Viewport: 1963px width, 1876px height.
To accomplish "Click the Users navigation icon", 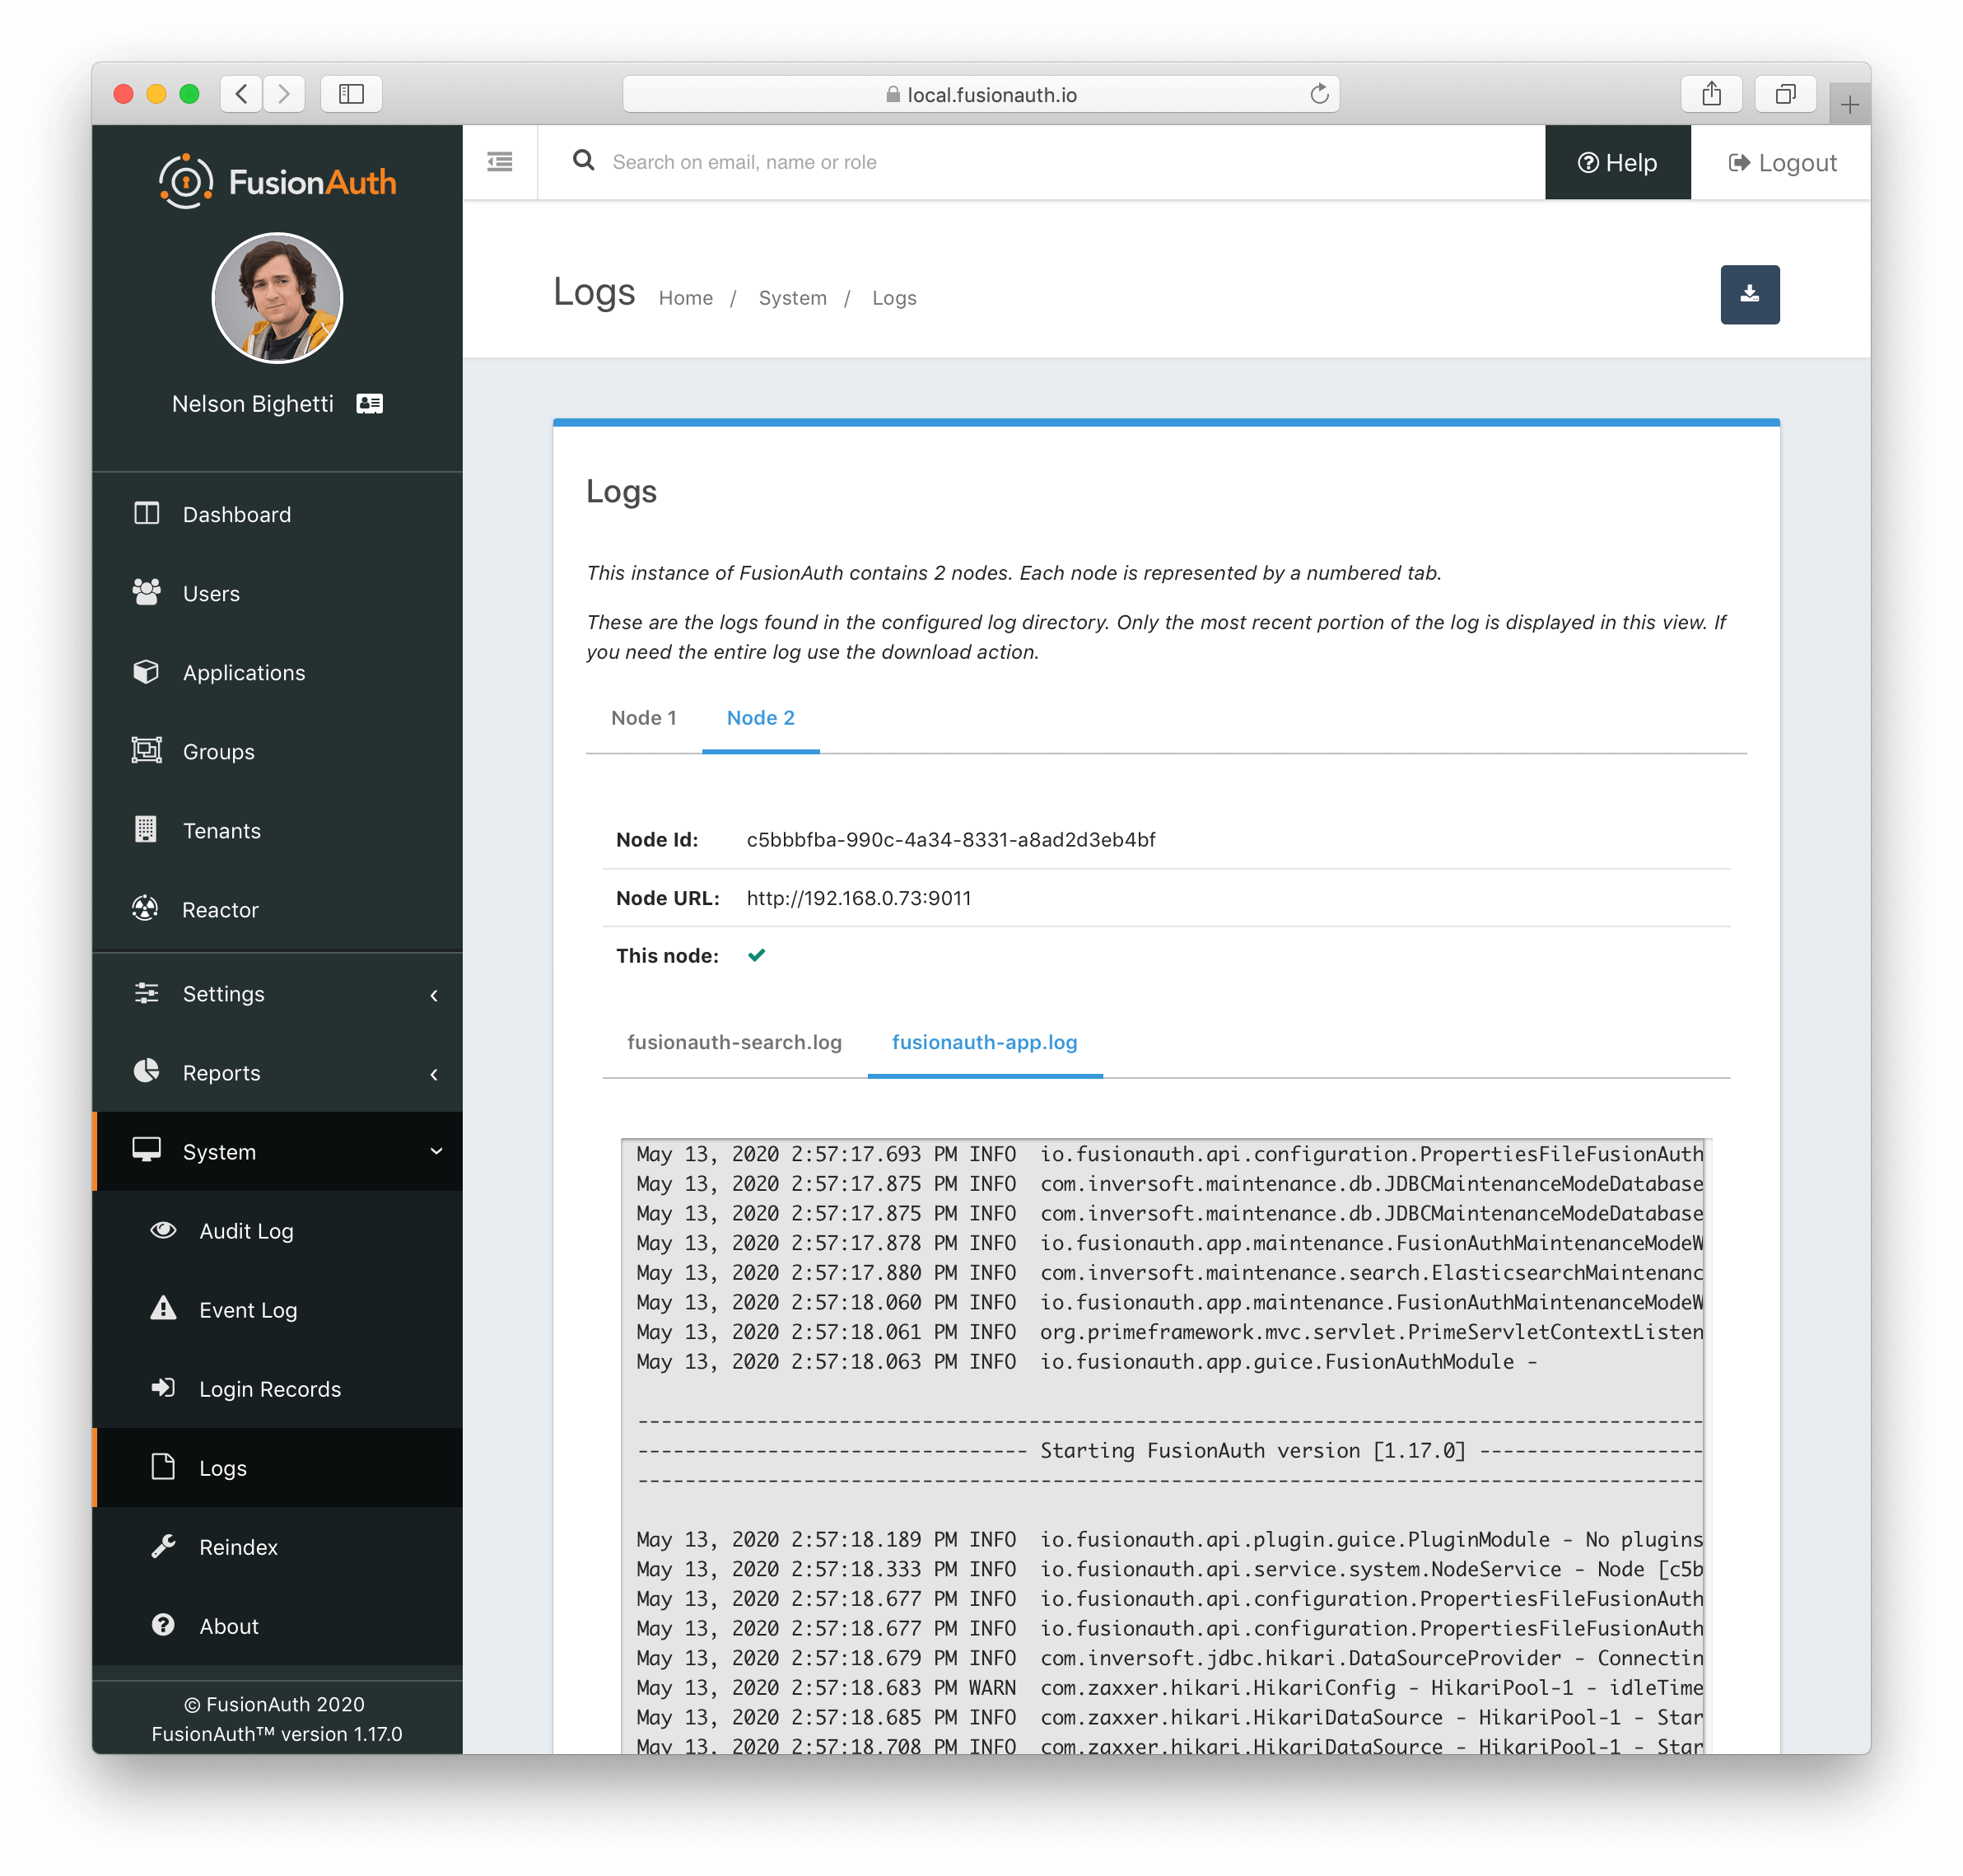I will pos(149,593).
